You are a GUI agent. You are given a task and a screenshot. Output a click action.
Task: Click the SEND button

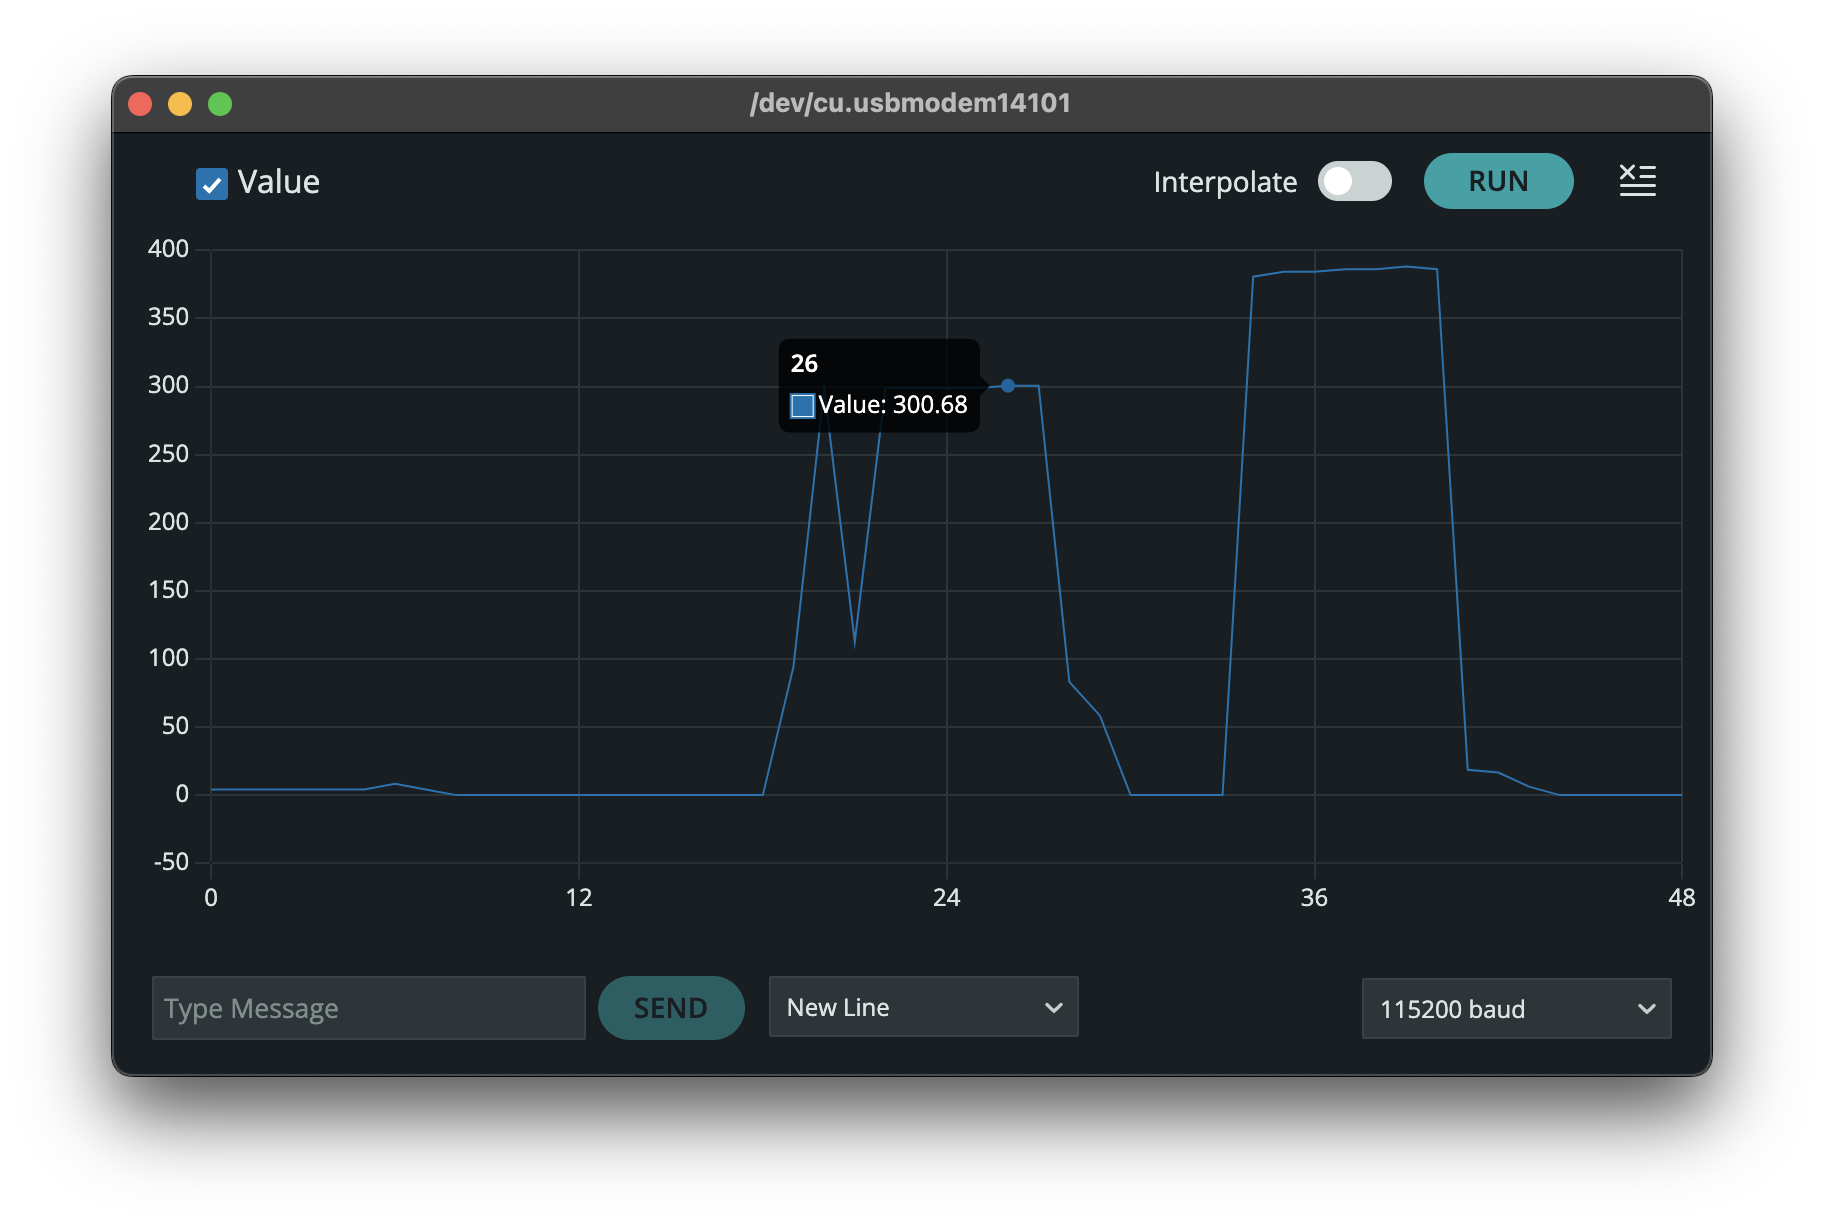[671, 1008]
